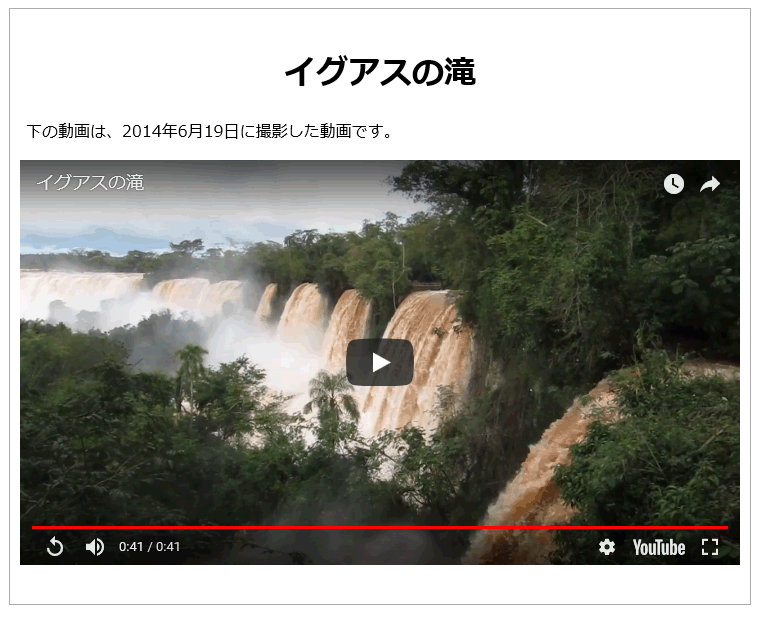Add video to Watch later via clock icon

(674, 184)
